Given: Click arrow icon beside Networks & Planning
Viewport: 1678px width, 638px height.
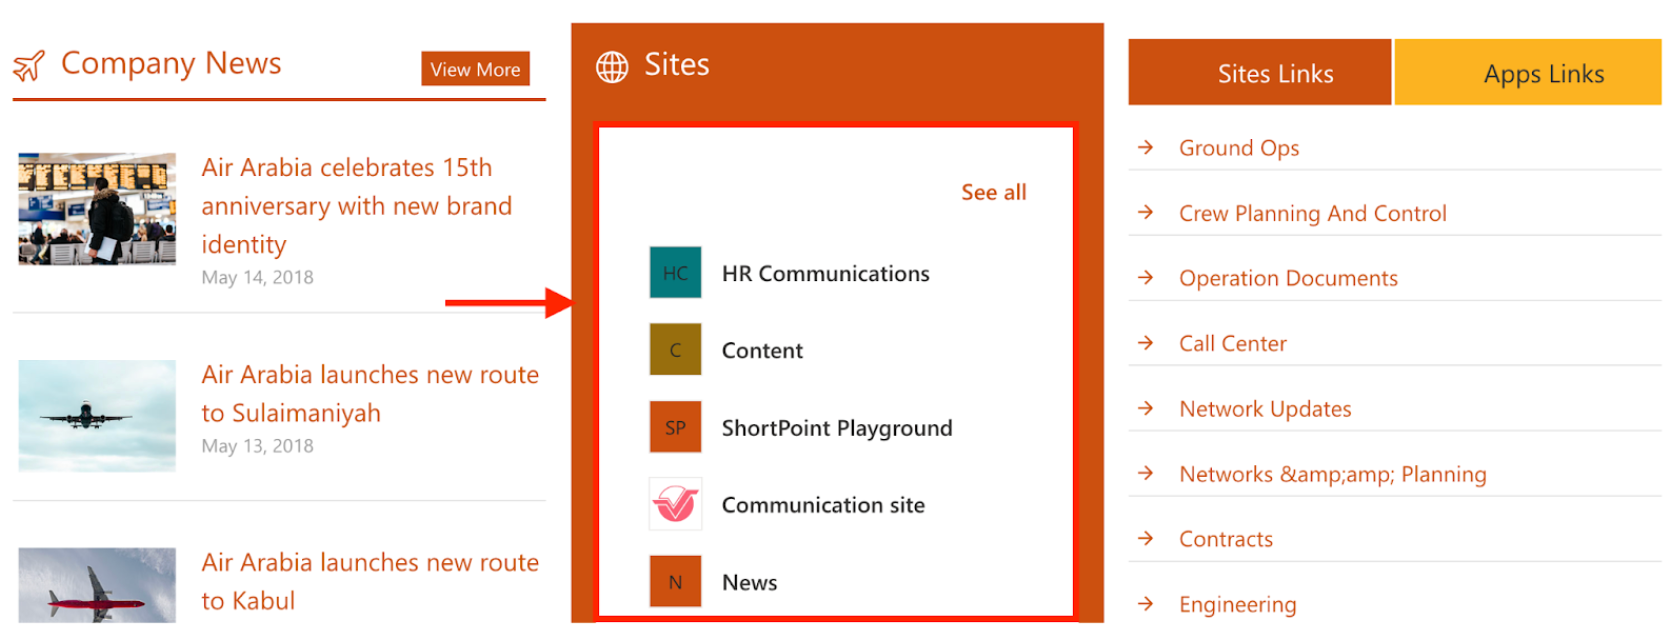Looking at the screenshot, I should pos(1146,473).
